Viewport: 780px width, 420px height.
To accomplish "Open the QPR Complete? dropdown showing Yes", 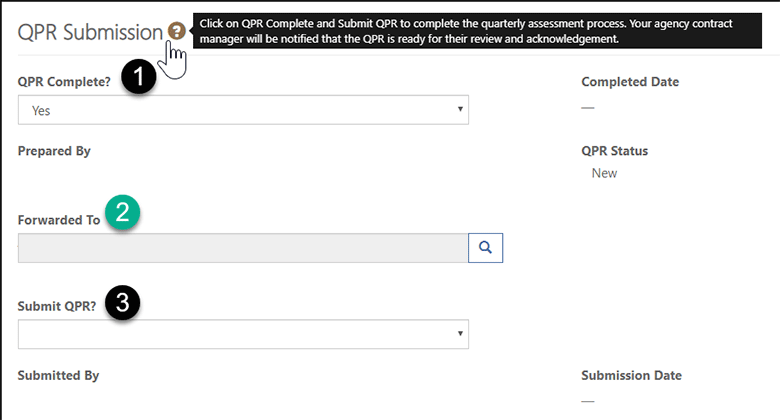I will coord(243,110).
